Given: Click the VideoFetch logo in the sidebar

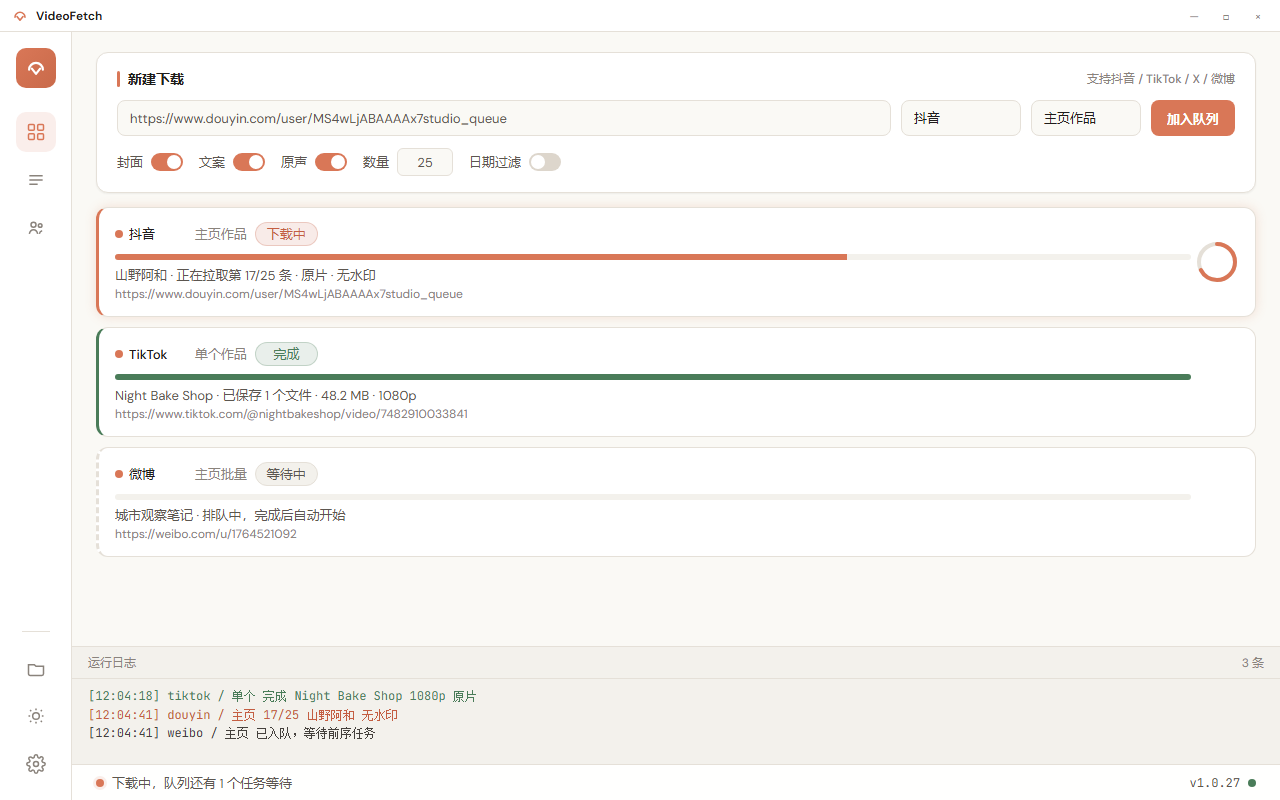Looking at the screenshot, I should click(36, 68).
